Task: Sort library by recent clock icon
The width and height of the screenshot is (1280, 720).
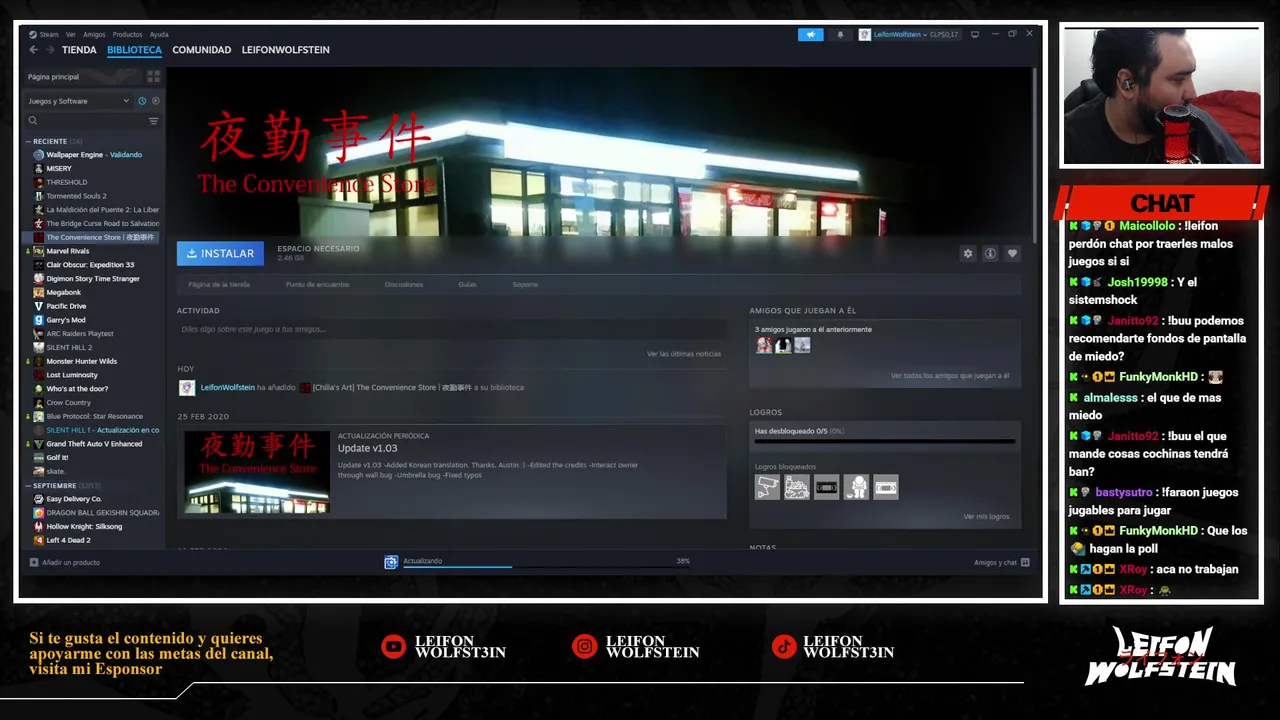Action: pos(142,101)
